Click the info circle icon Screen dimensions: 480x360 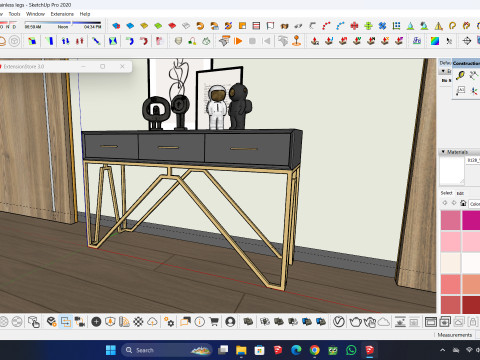pos(200,322)
